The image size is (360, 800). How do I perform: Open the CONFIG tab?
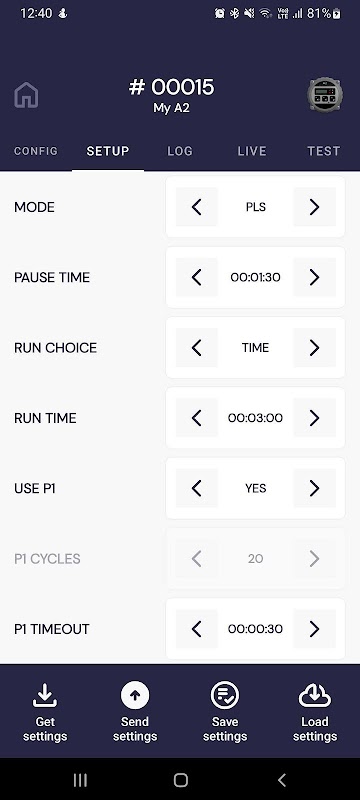36,151
